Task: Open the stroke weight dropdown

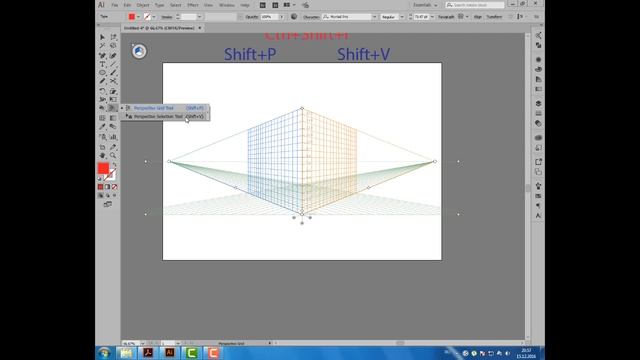Action: pyautogui.click(x=199, y=17)
